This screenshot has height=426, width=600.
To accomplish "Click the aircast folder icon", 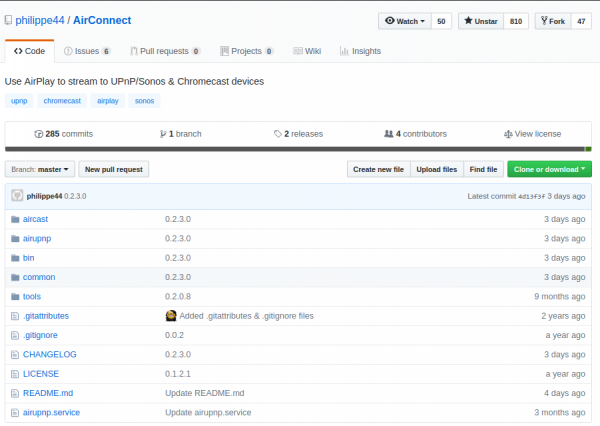I will [15, 219].
